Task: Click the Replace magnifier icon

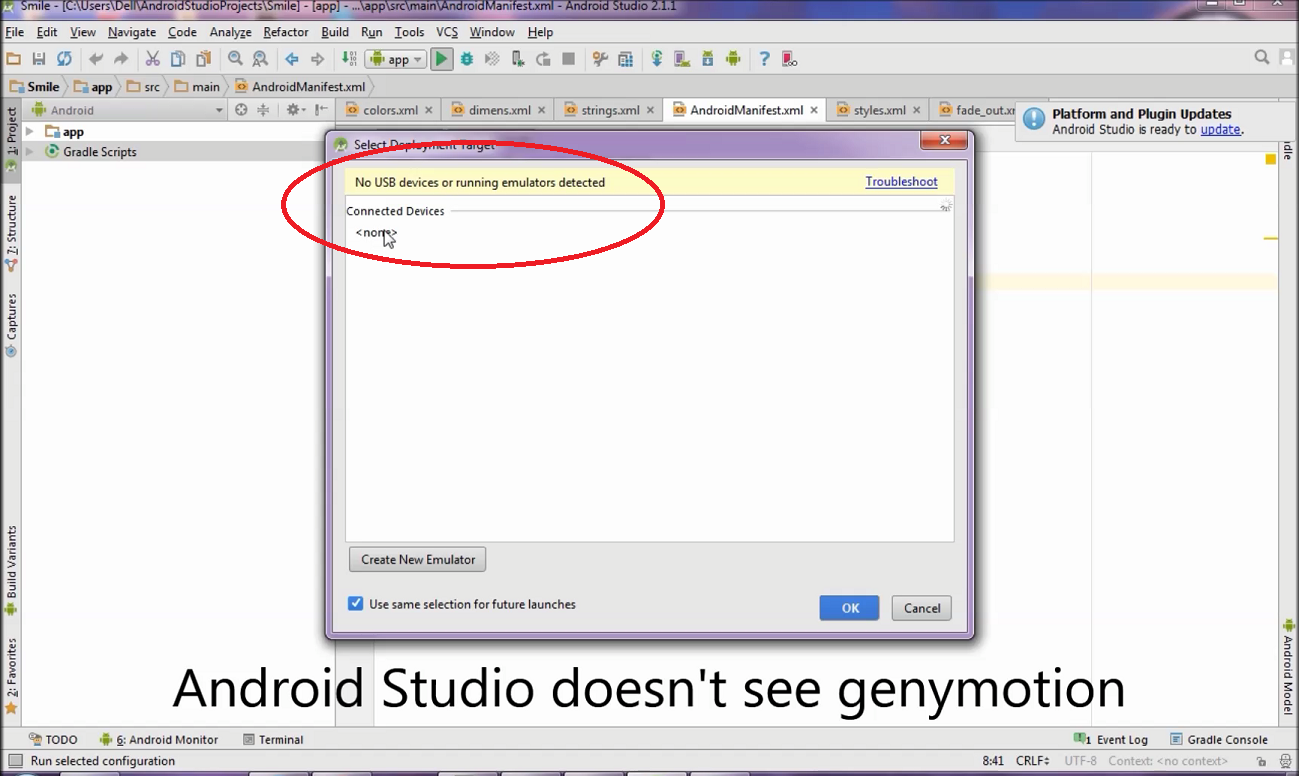Action: pyautogui.click(x=260, y=59)
